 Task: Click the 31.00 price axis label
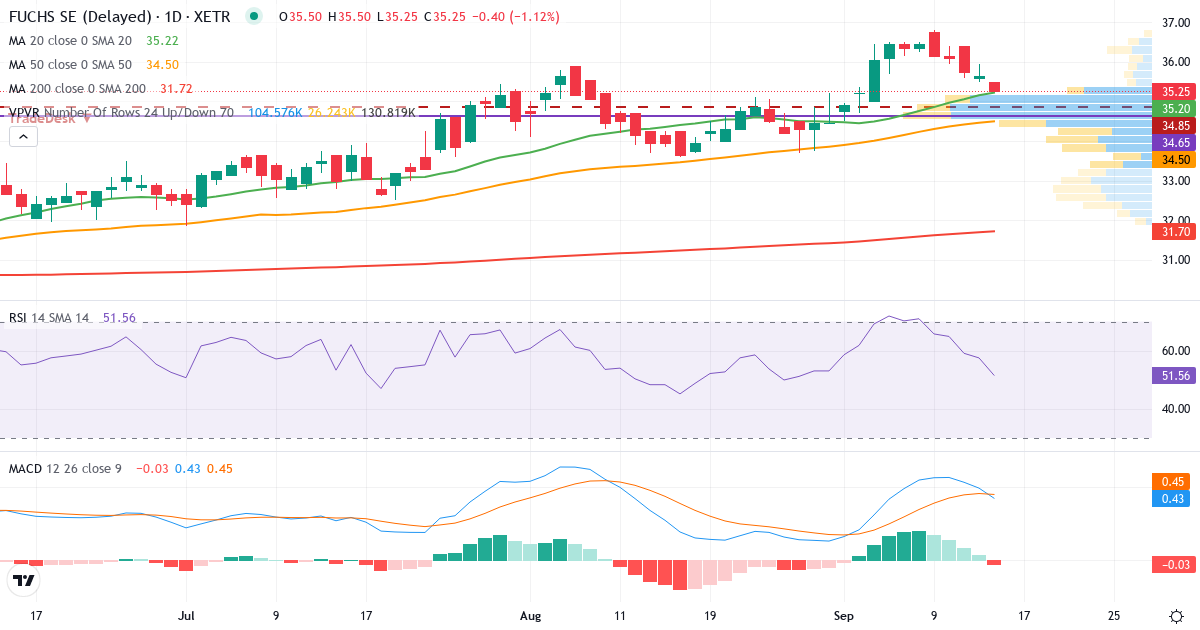tap(1175, 260)
